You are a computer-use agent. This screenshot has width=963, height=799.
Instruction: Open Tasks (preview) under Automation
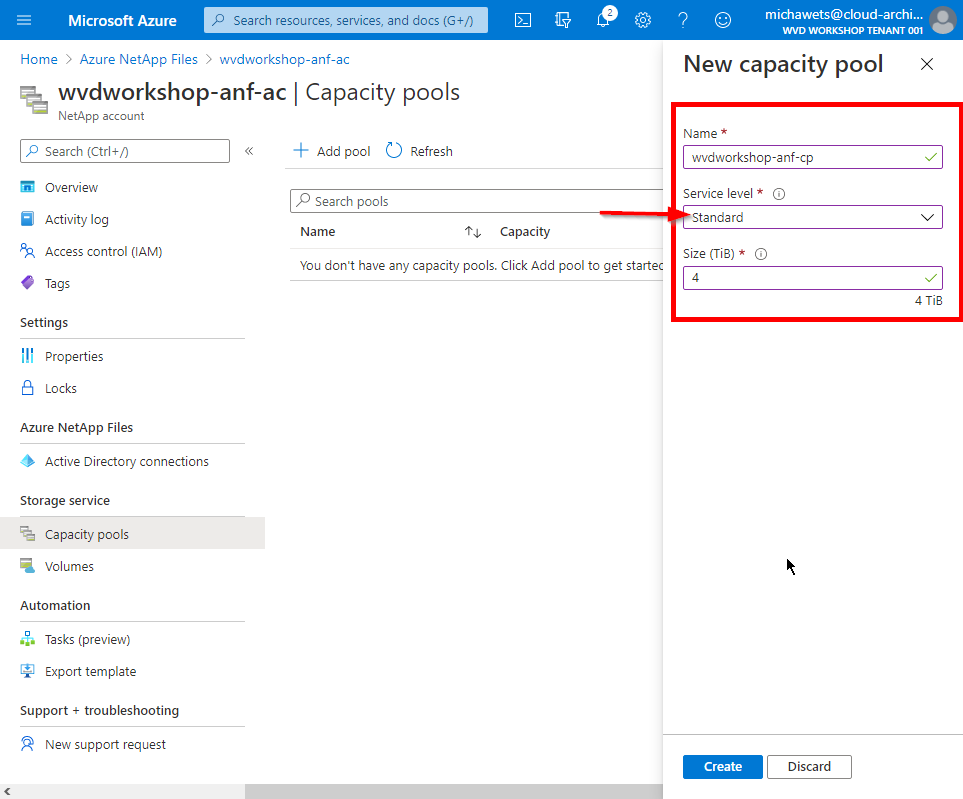click(x=87, y=639)
